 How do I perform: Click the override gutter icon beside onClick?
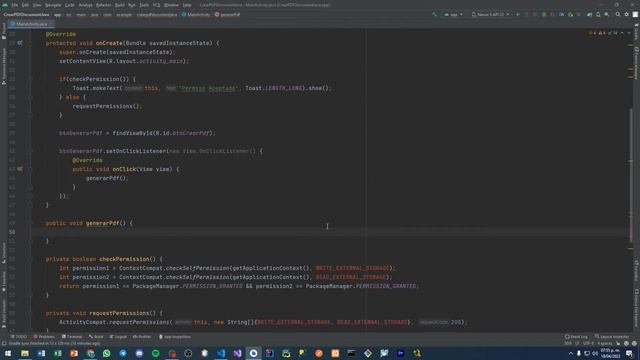click(x=20, y=169)
